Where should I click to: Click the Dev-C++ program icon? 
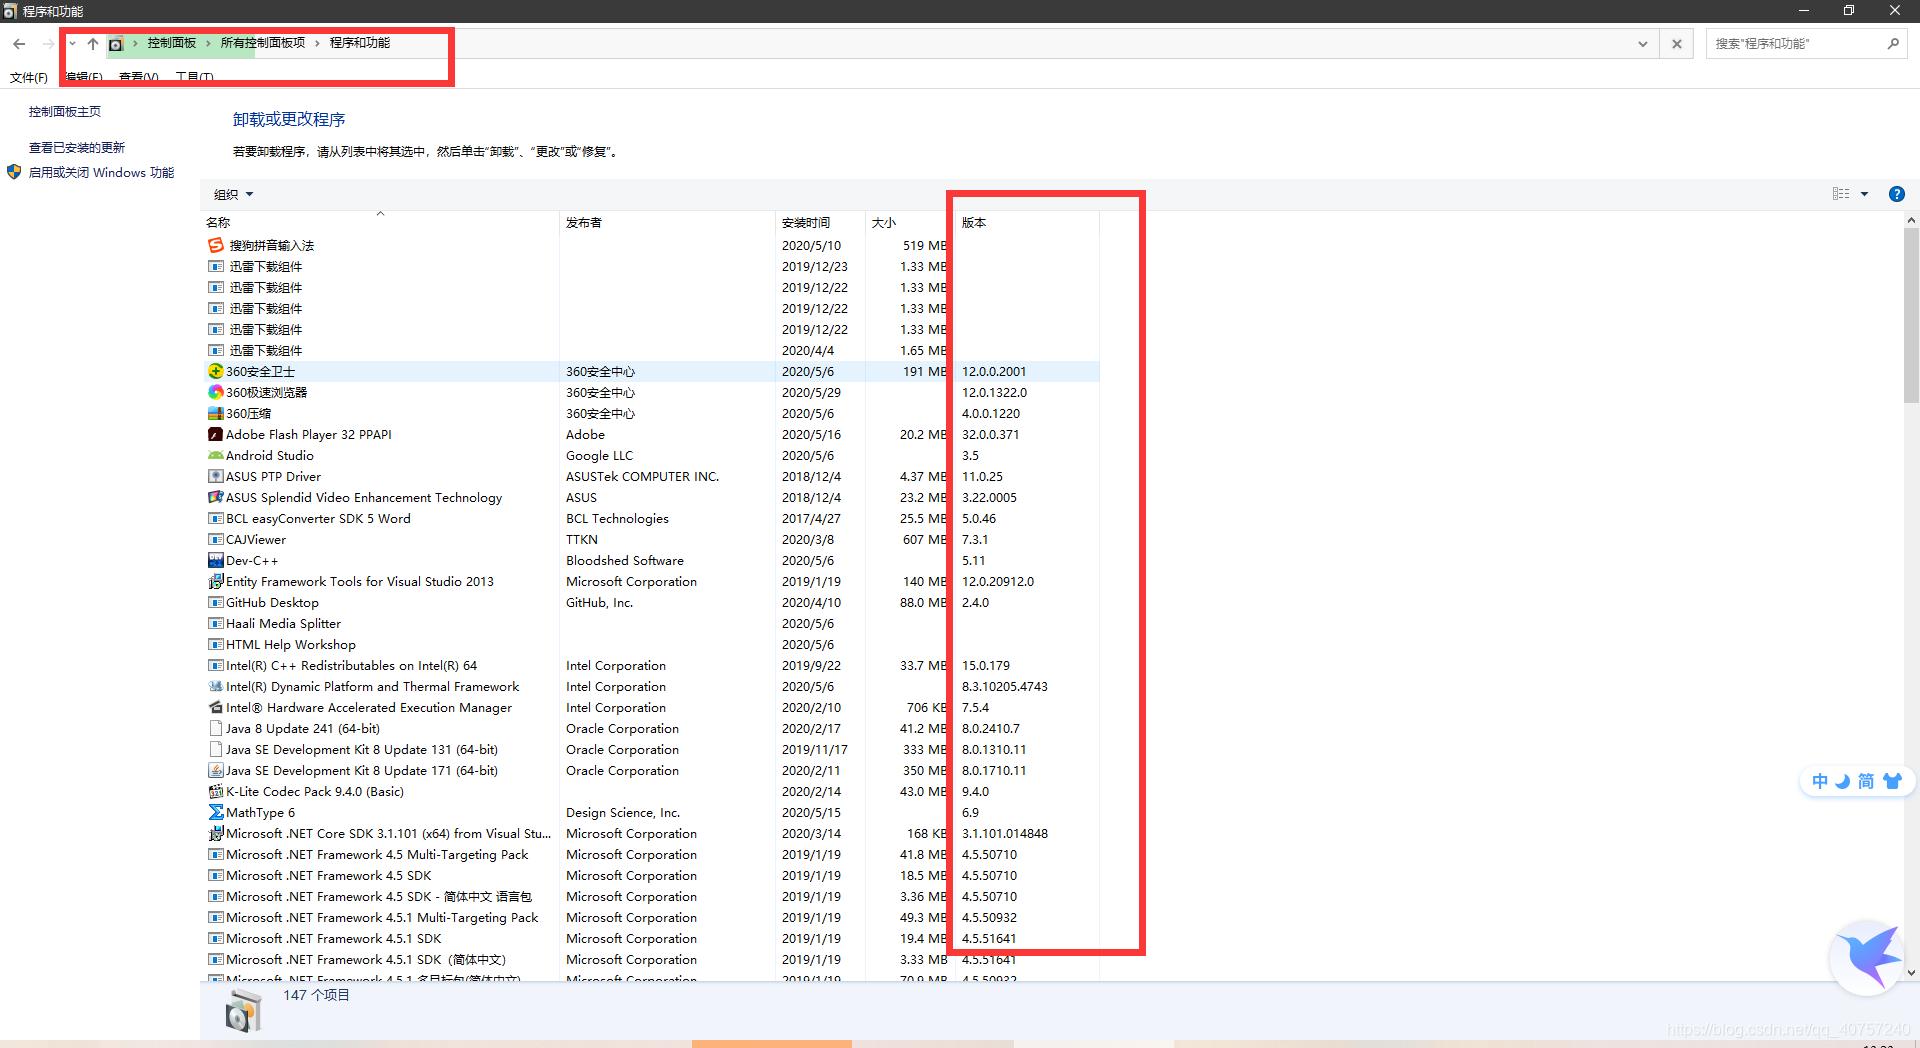coord(215,560)
